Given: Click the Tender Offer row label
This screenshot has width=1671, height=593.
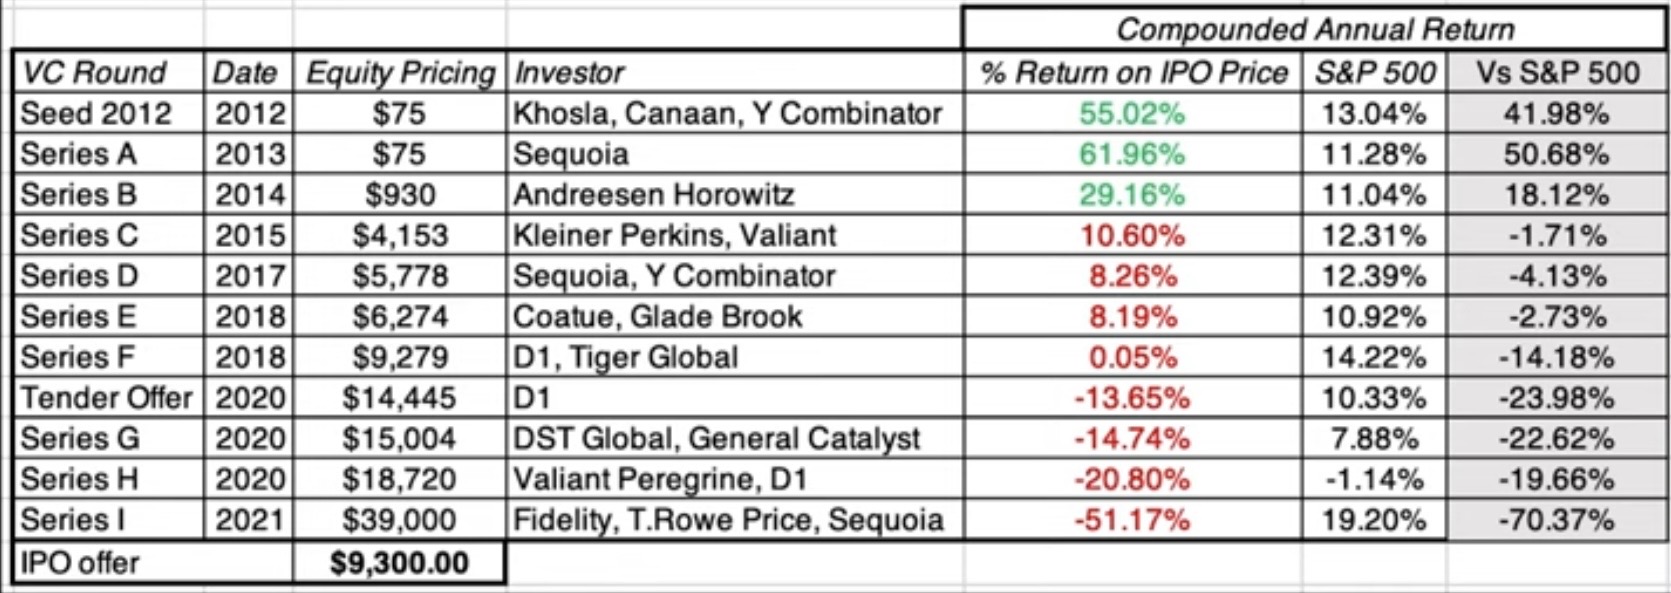Looking at the screenshot, I should click(x=106, y=398).
